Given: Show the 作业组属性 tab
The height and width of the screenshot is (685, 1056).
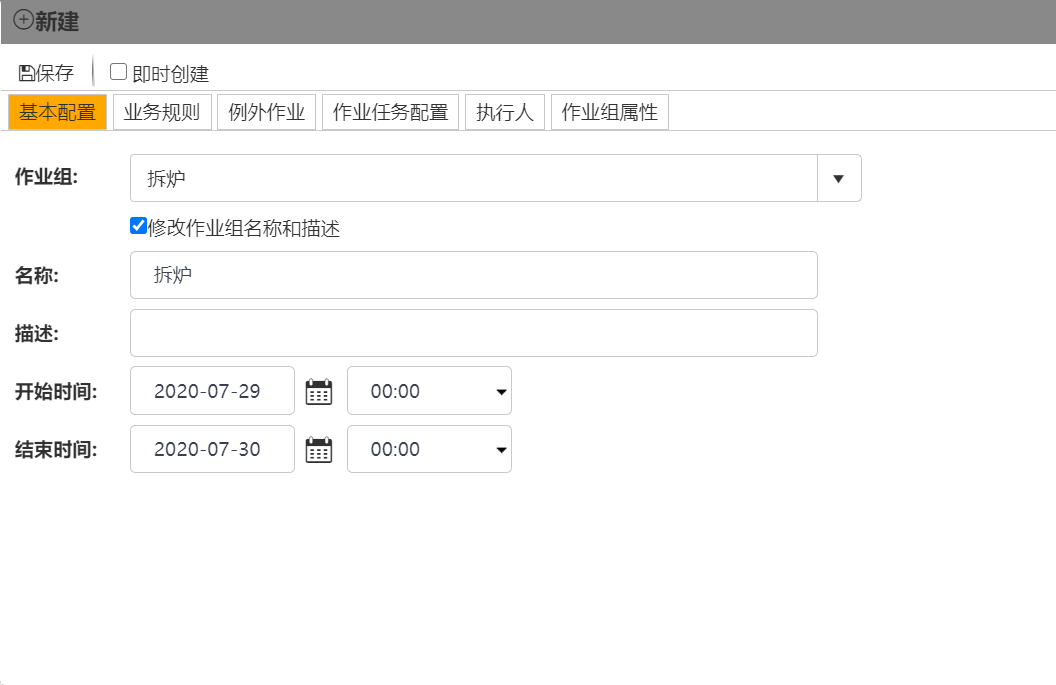Looking at the screenshot, I should click(609, 112).
